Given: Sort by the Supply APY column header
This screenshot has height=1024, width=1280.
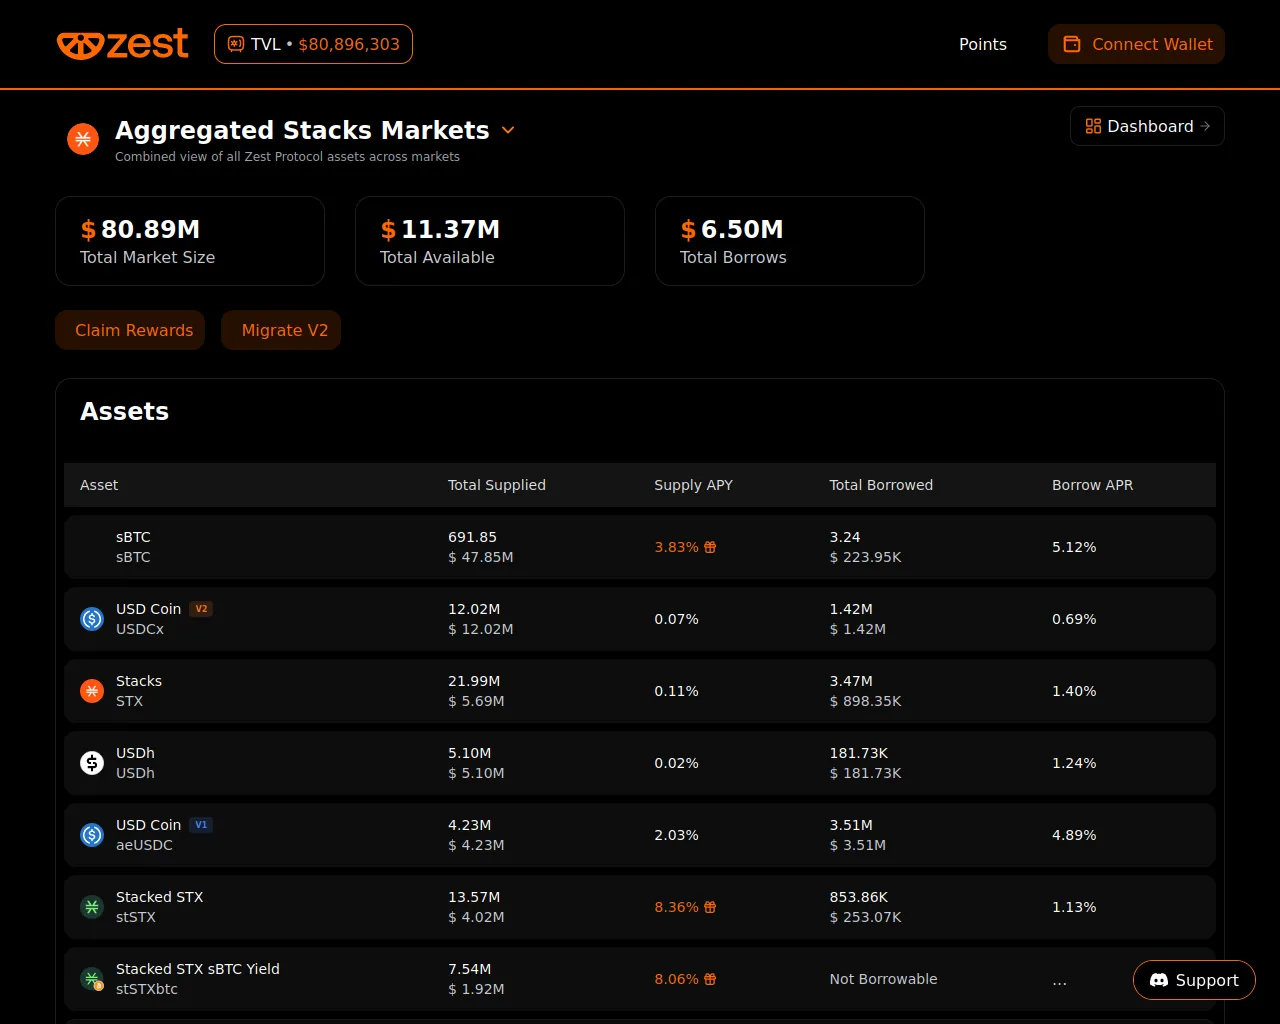Looking at the screenshot, I should [693, 485].
